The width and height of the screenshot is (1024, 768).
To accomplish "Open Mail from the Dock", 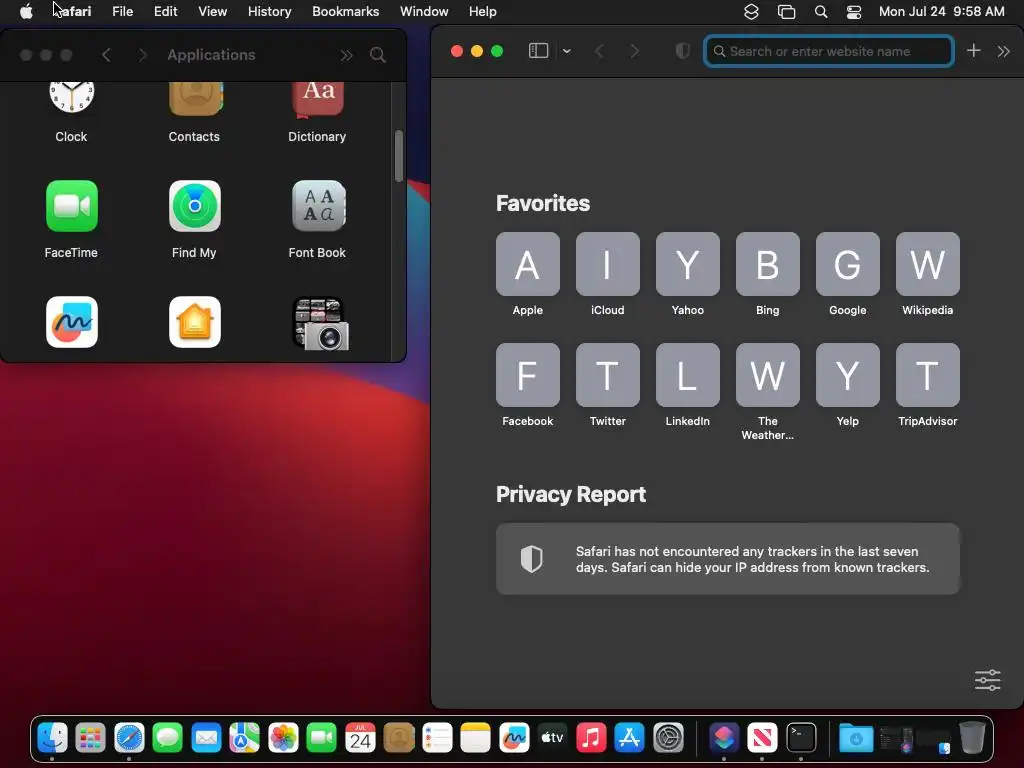I will click(x=206, y=738).
